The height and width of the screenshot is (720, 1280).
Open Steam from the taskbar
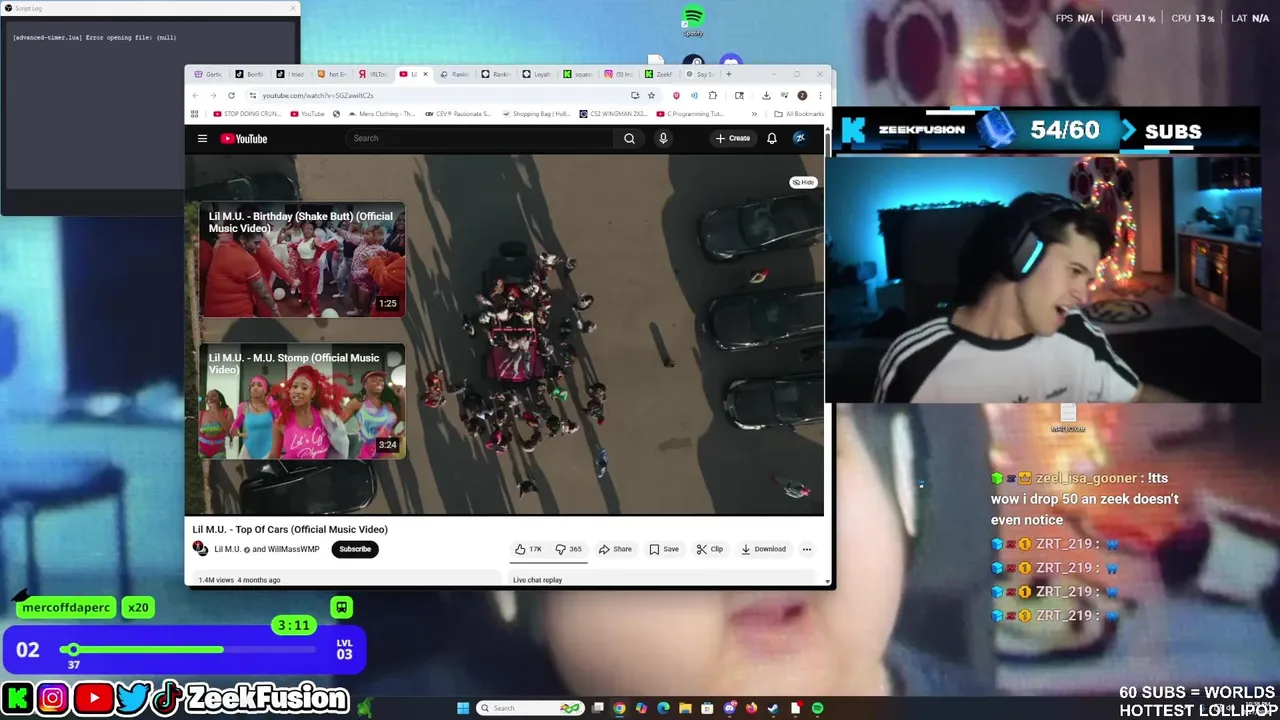(x=773, y=708)
